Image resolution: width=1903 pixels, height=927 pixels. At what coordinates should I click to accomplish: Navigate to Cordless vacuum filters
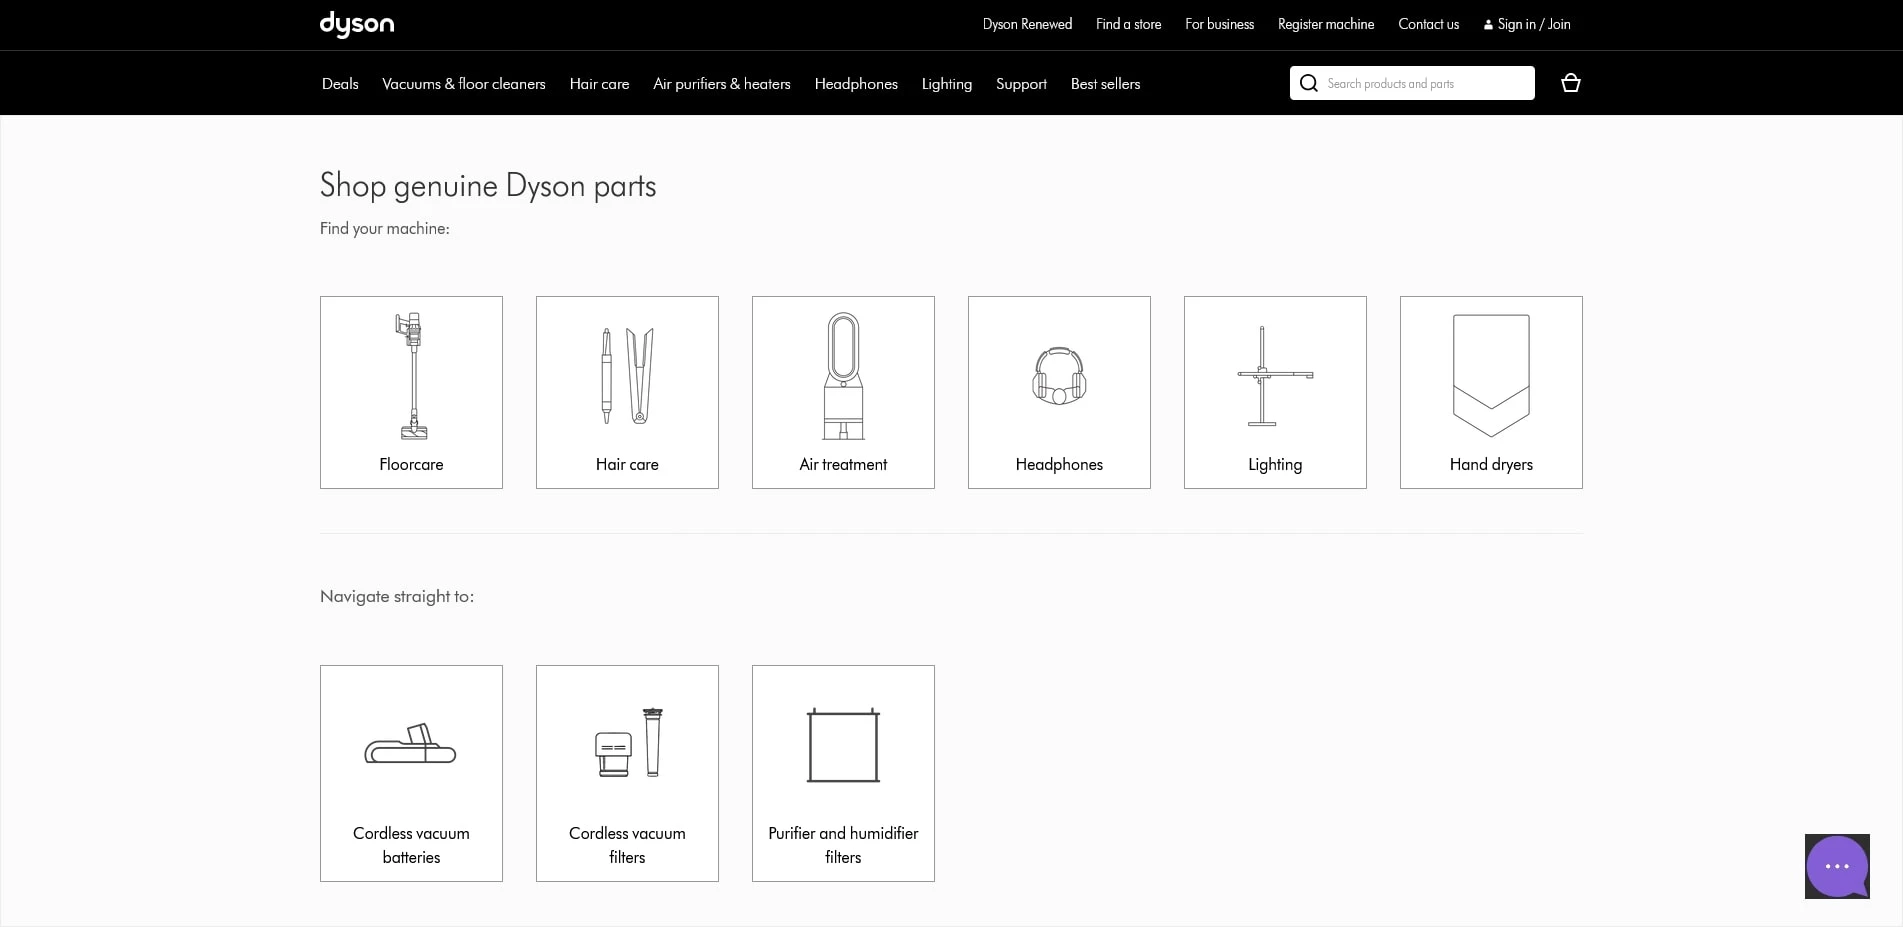627,773
